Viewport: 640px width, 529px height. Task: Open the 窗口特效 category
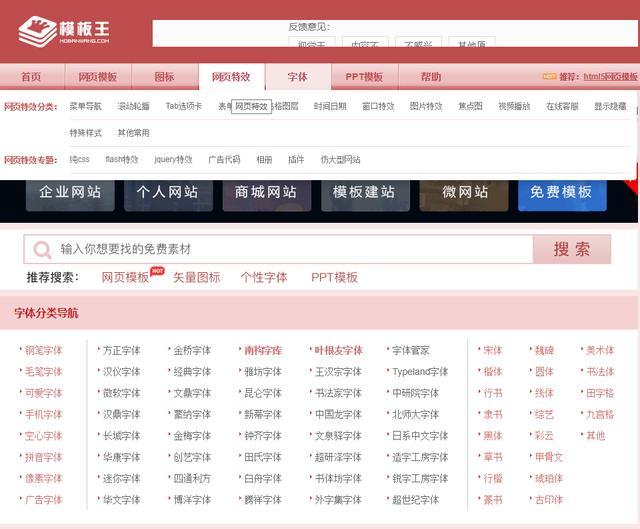378,107
